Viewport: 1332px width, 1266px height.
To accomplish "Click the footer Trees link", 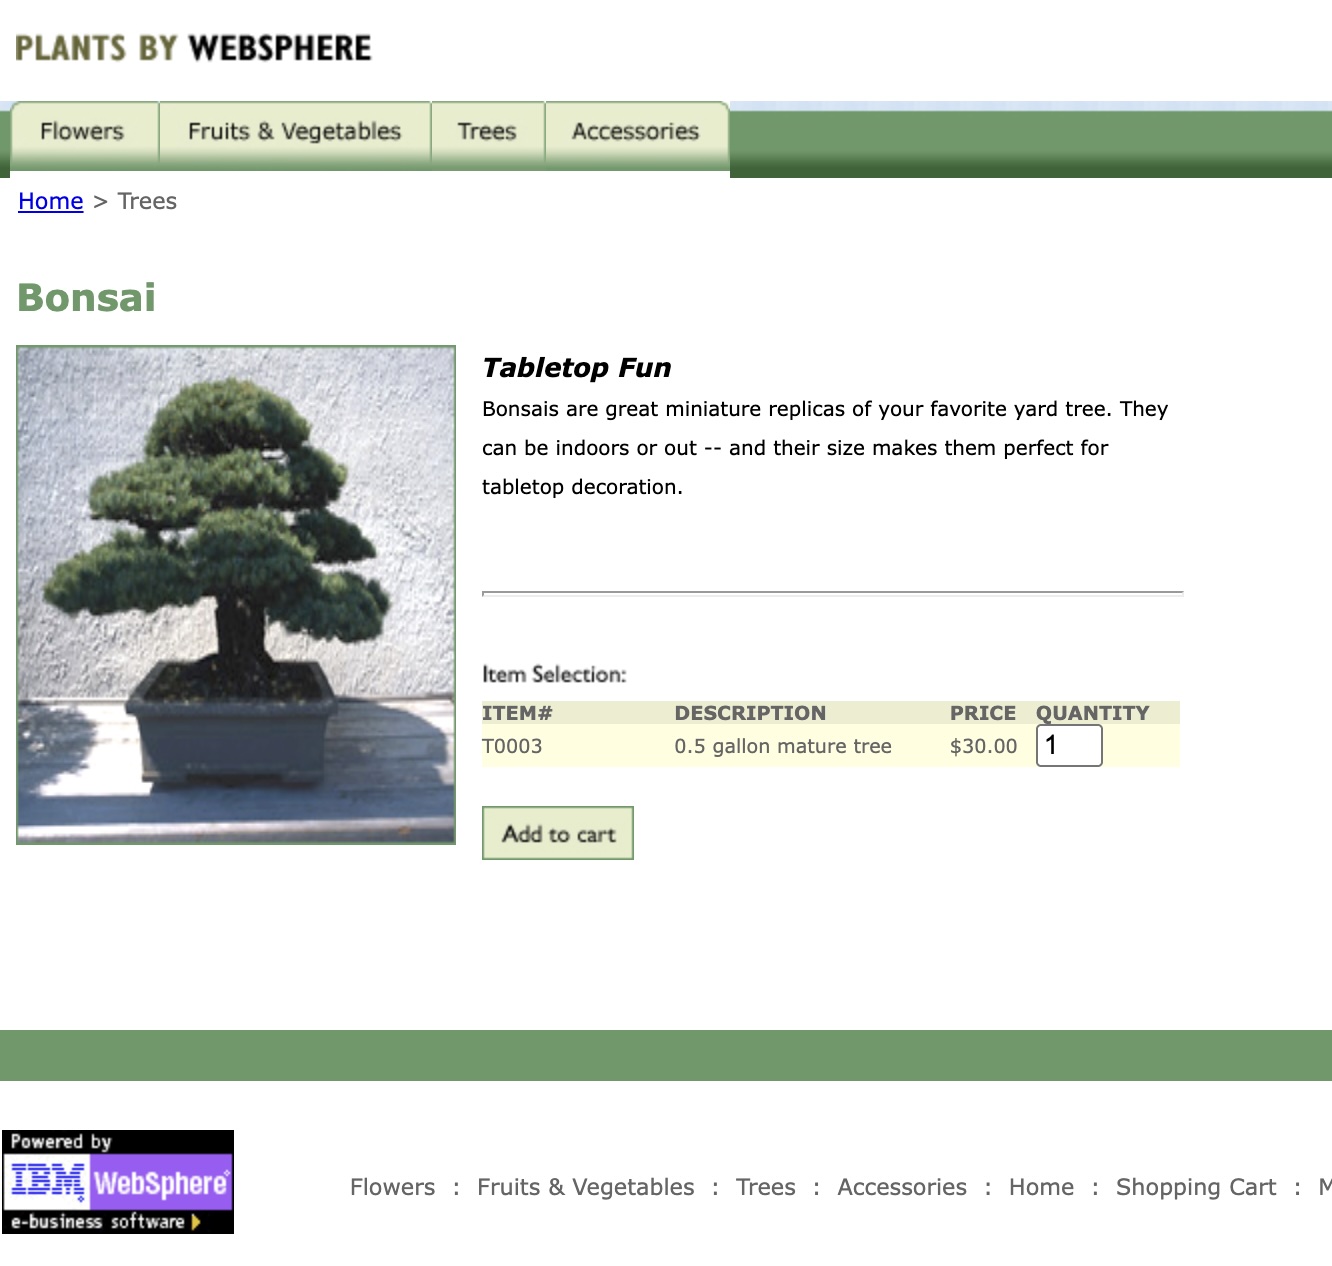I will pyautogui.click(x=765, y=1187).
